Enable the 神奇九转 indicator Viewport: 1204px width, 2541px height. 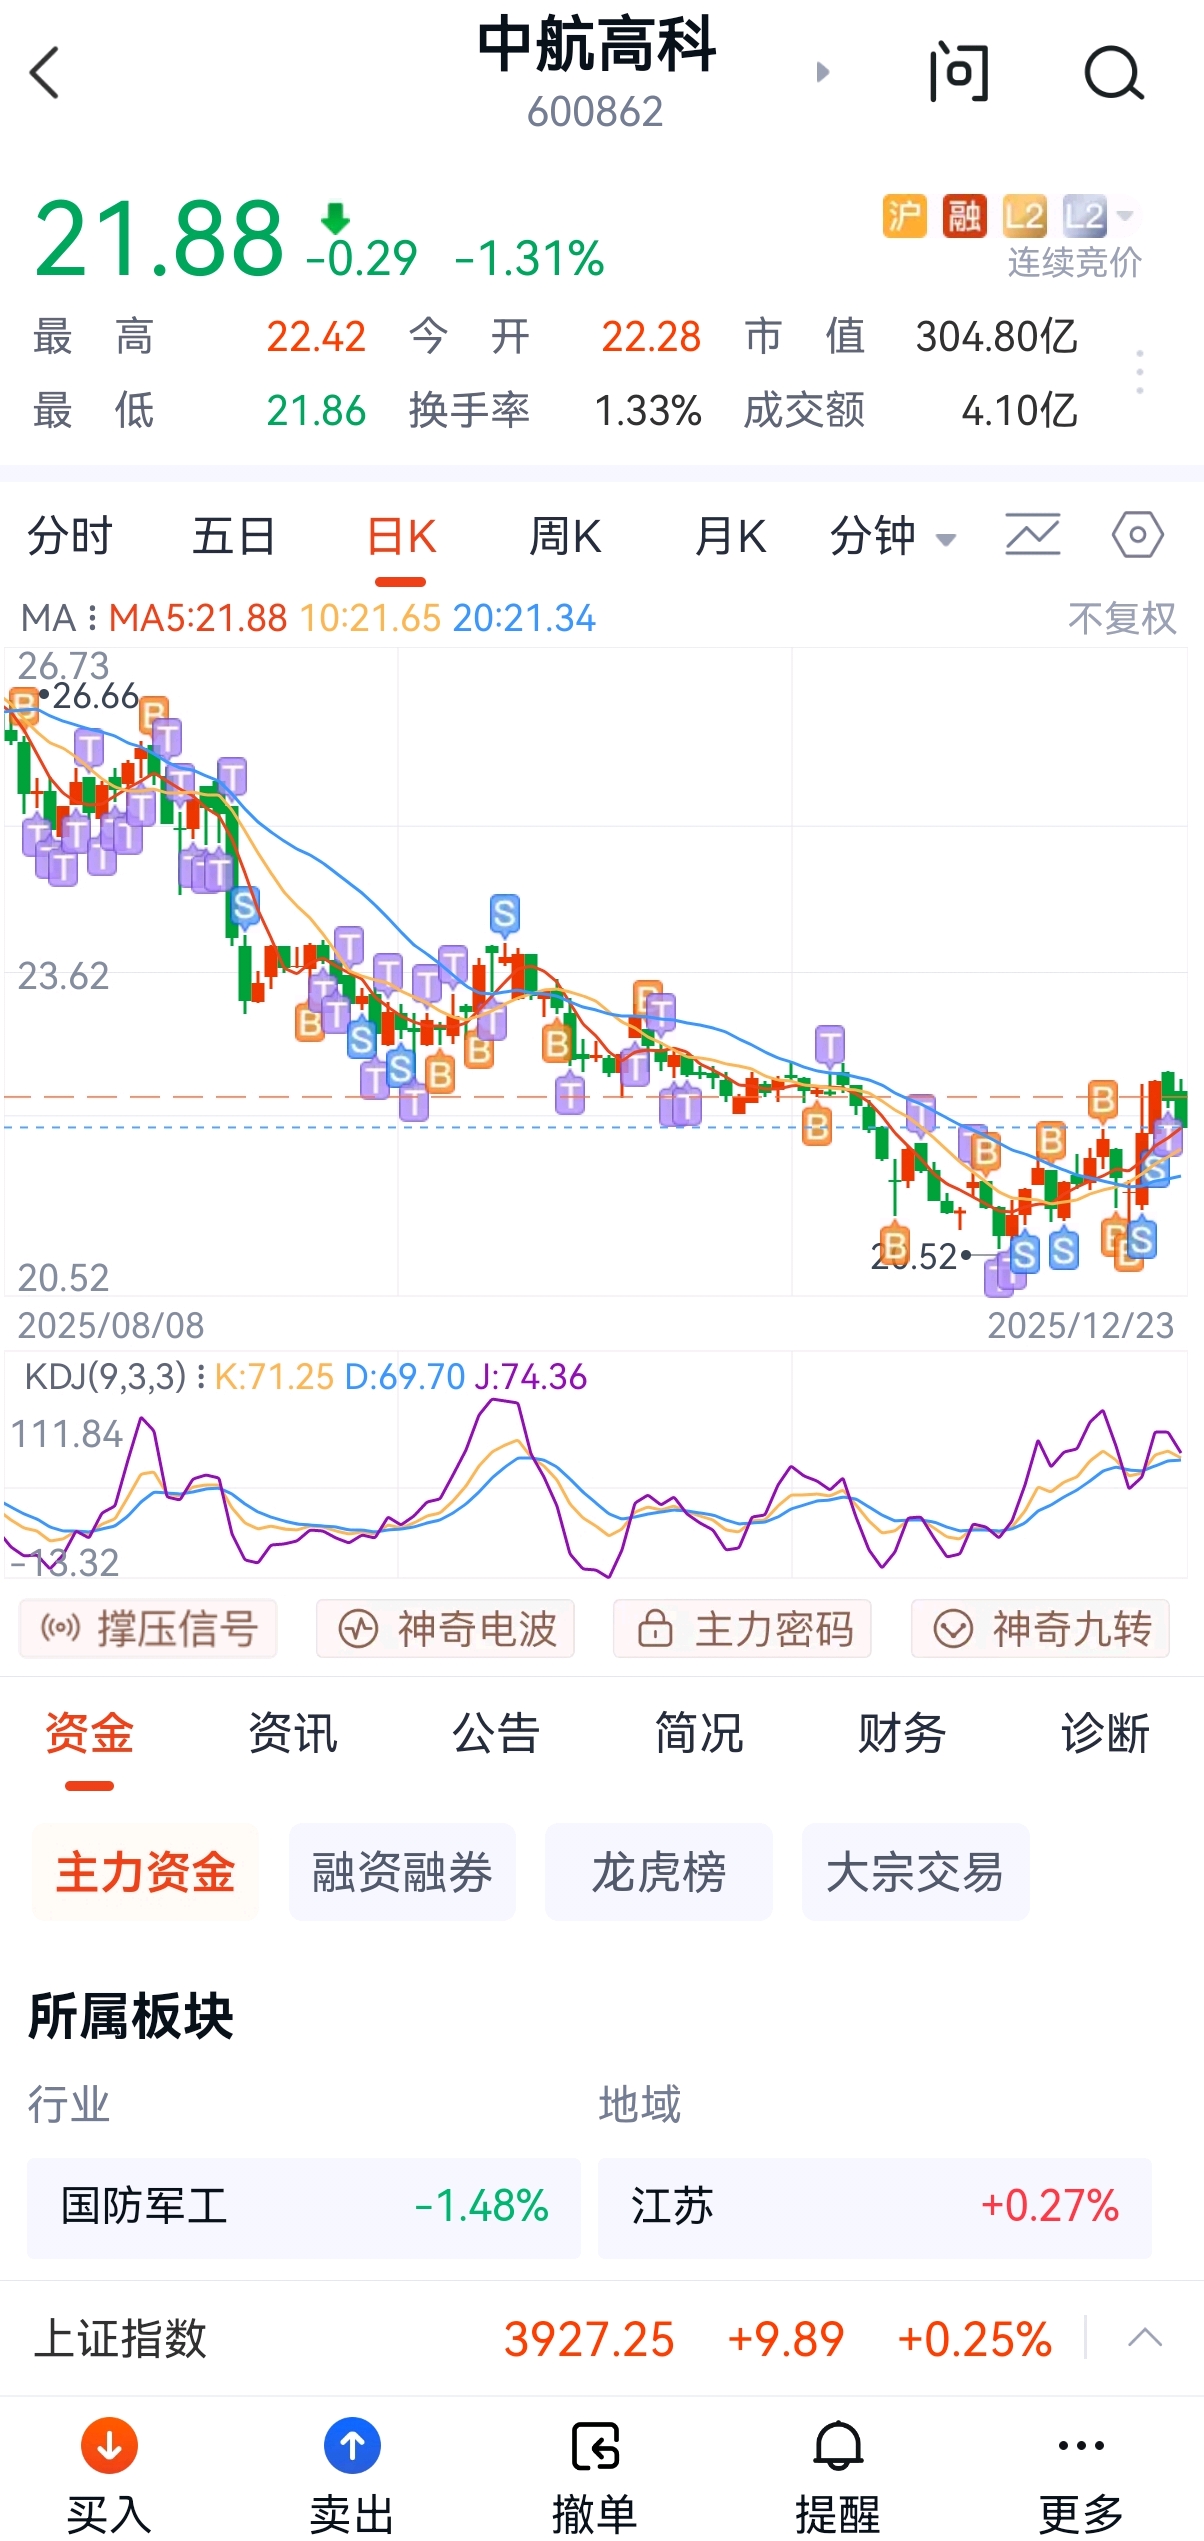coord(1040,1629)
